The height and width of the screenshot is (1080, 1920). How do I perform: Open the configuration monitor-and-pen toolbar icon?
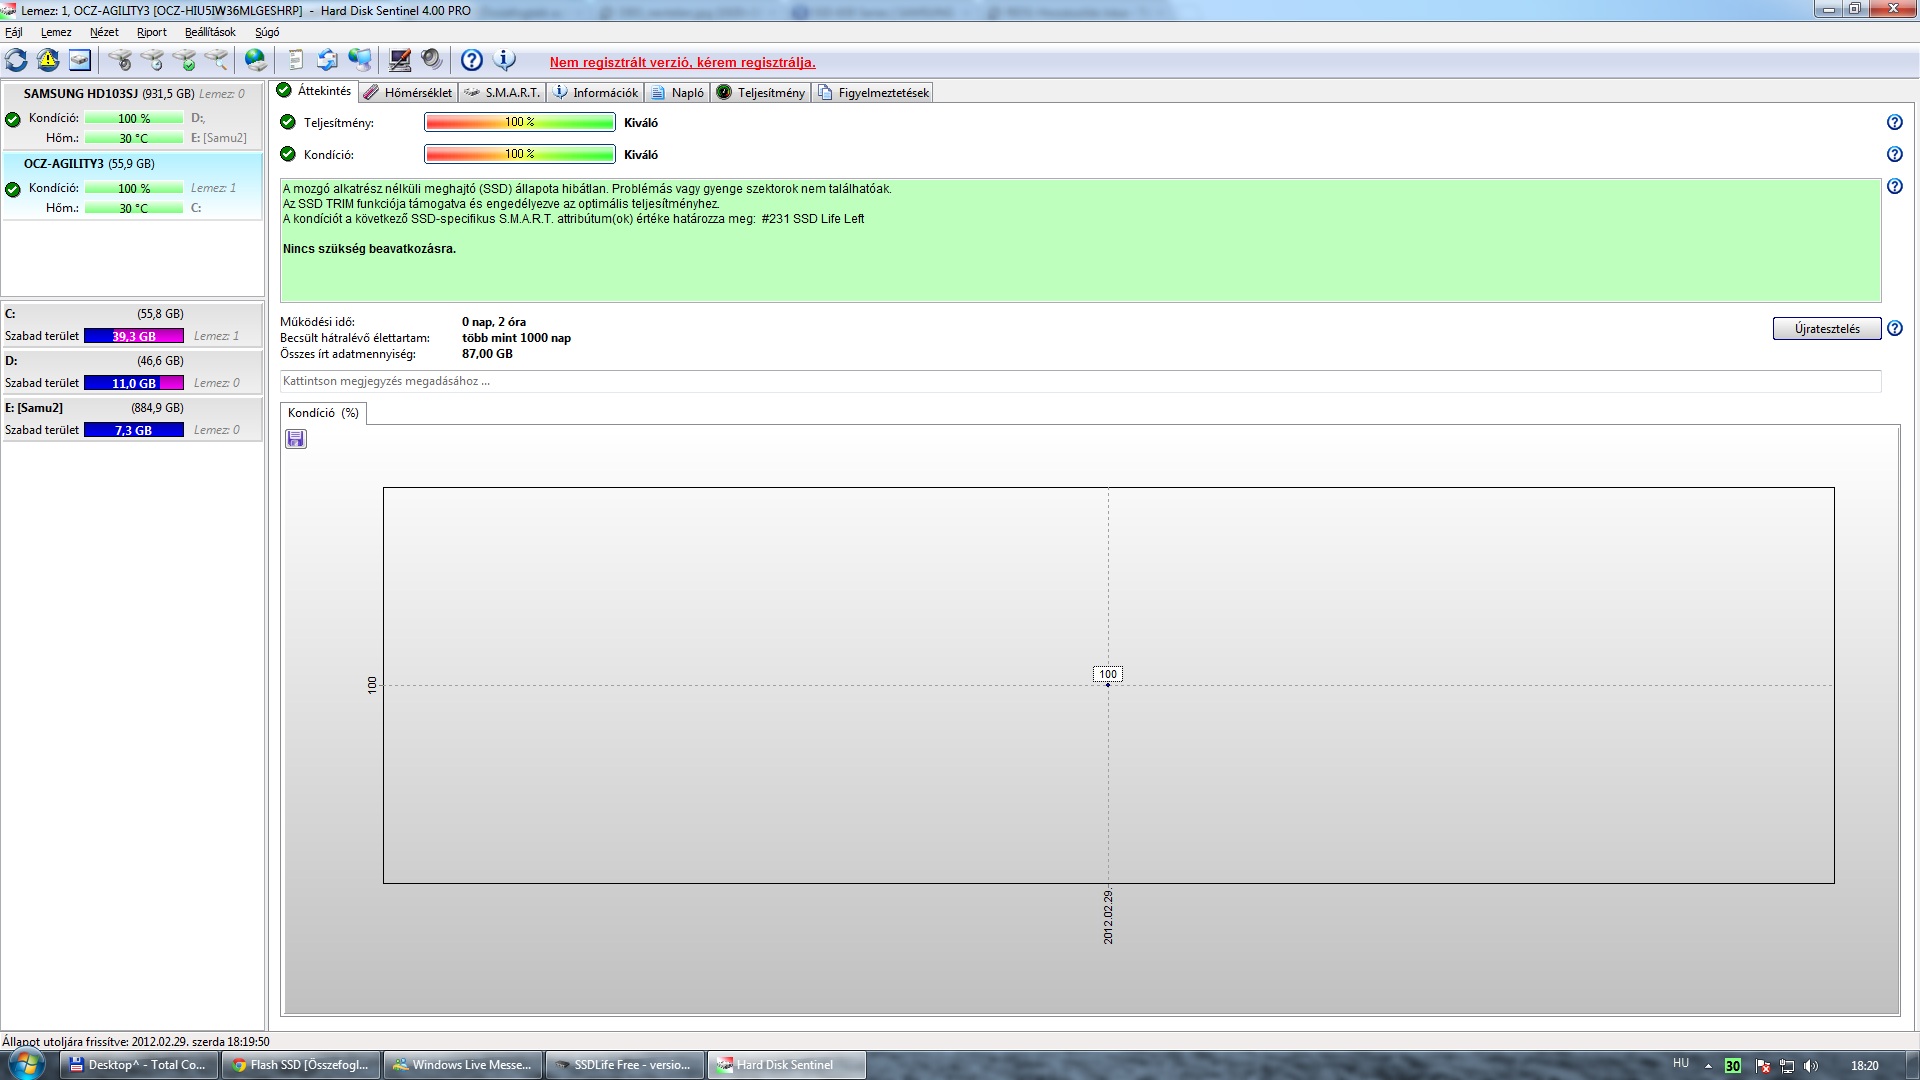[400, 60]
